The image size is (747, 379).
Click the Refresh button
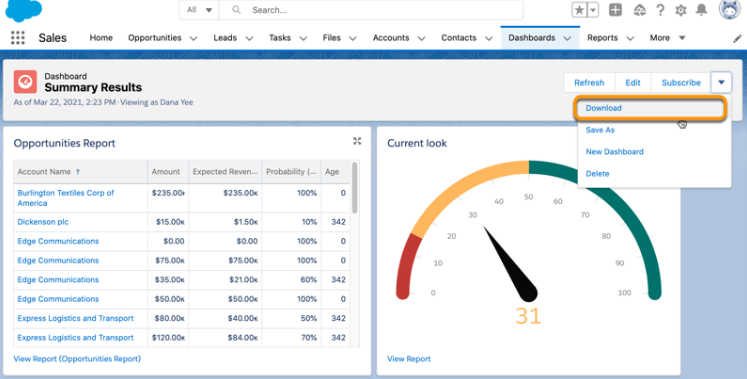tap(589, 82)
